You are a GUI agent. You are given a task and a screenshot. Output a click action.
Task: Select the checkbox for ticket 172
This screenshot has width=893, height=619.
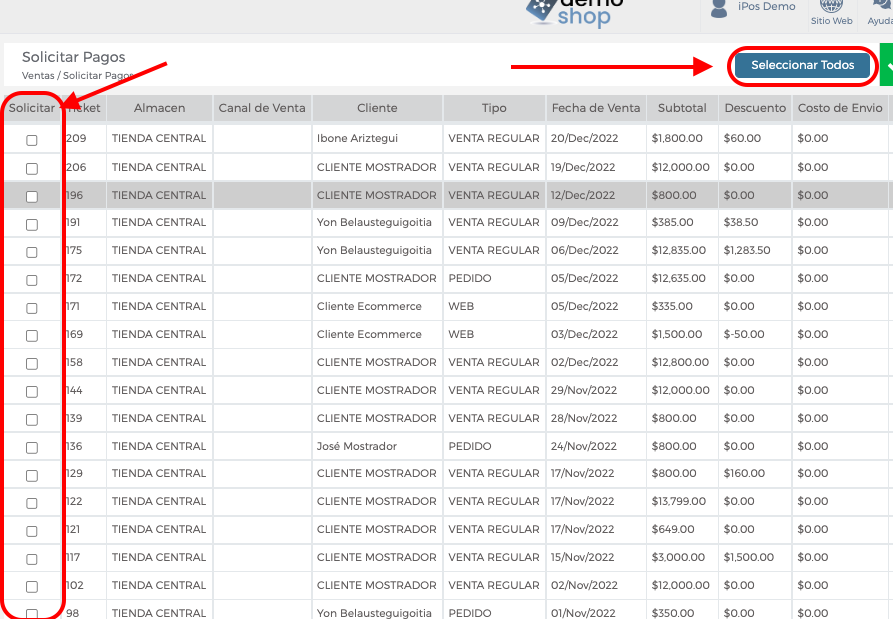[32, 280]
